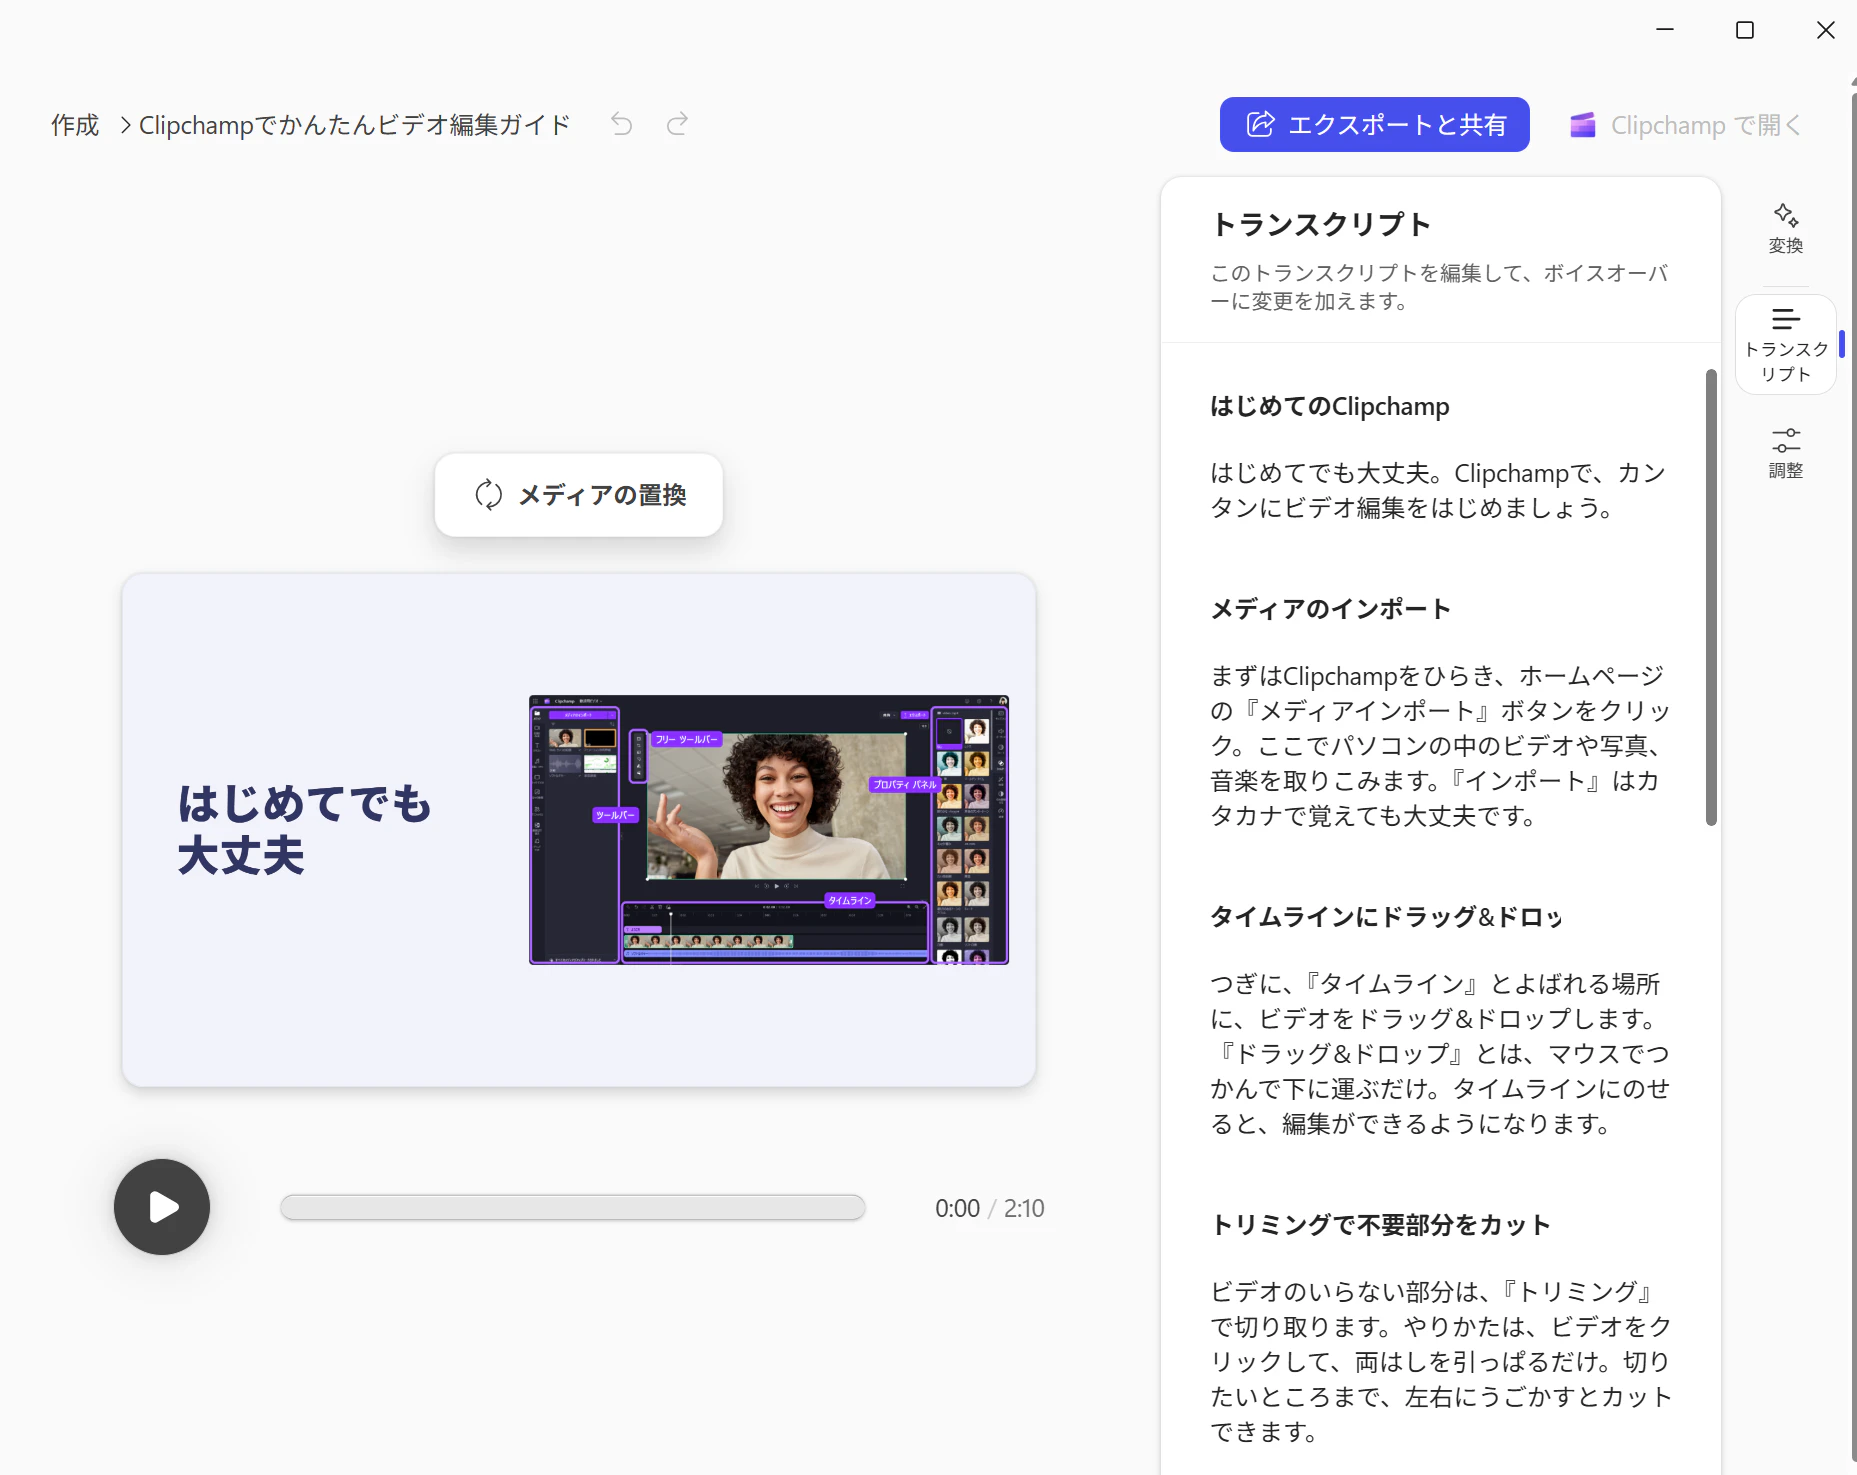
Task: Click the video preview thumbnail
Action: [768, 829]
